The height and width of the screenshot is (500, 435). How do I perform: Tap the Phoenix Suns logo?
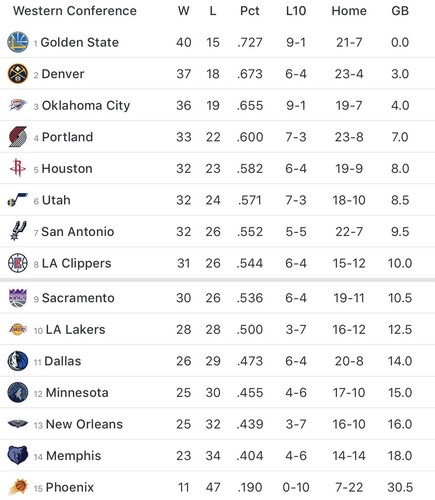[18, 487]
